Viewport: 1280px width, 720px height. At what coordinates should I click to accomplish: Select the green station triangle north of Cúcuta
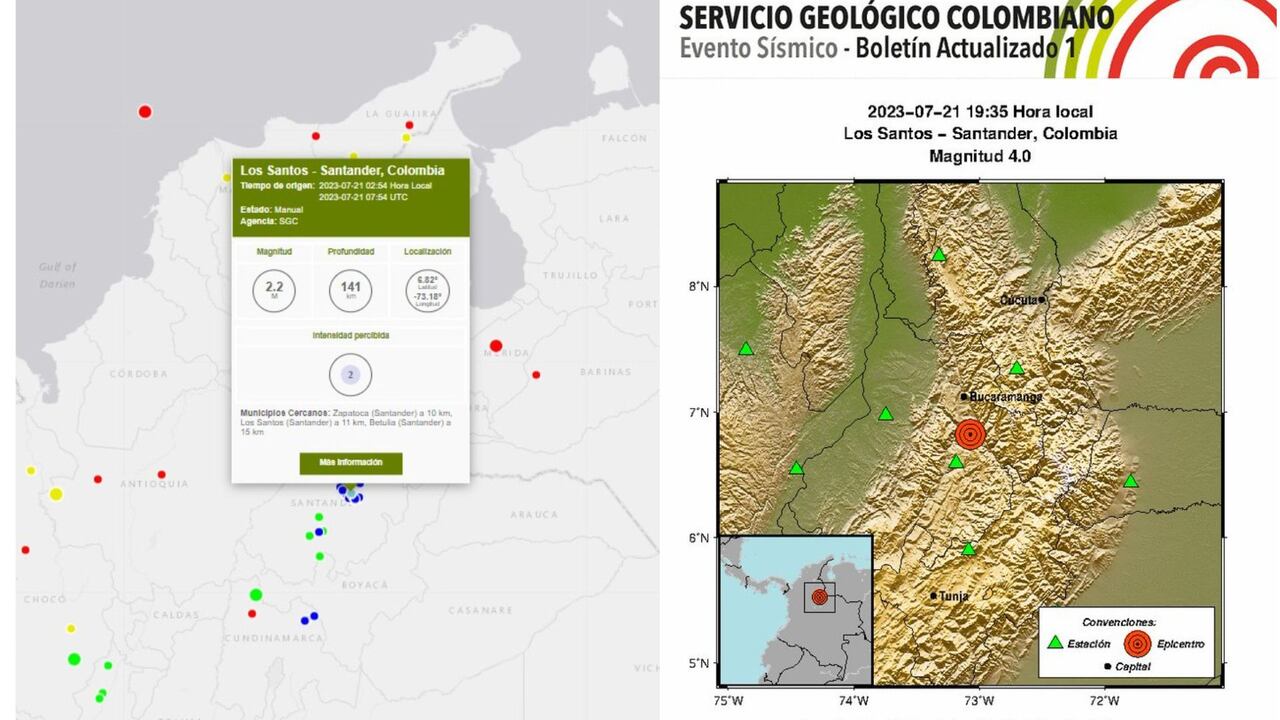938,255
